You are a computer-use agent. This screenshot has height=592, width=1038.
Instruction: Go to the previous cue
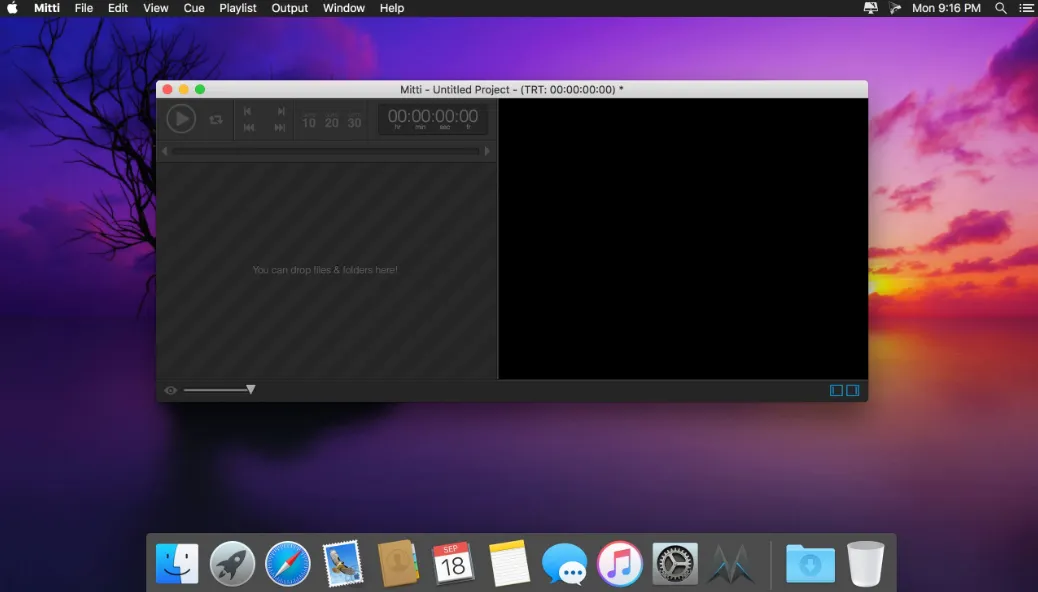248,111
